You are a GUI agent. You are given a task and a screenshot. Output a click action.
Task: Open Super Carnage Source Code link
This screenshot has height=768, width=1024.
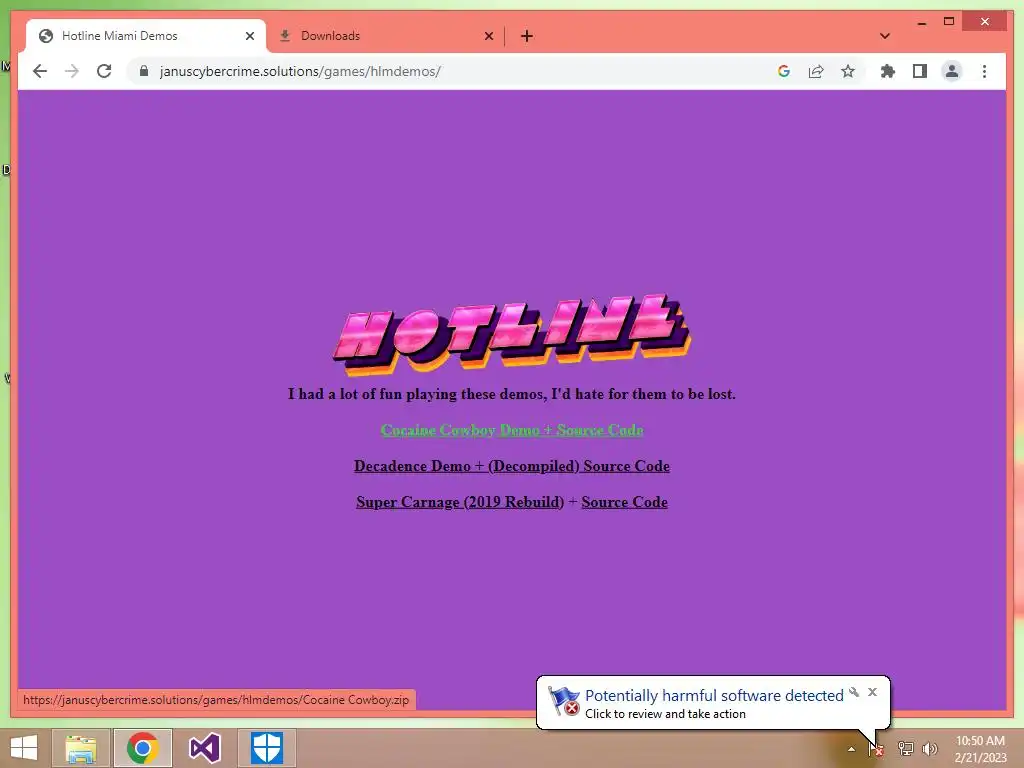(624, 502)
